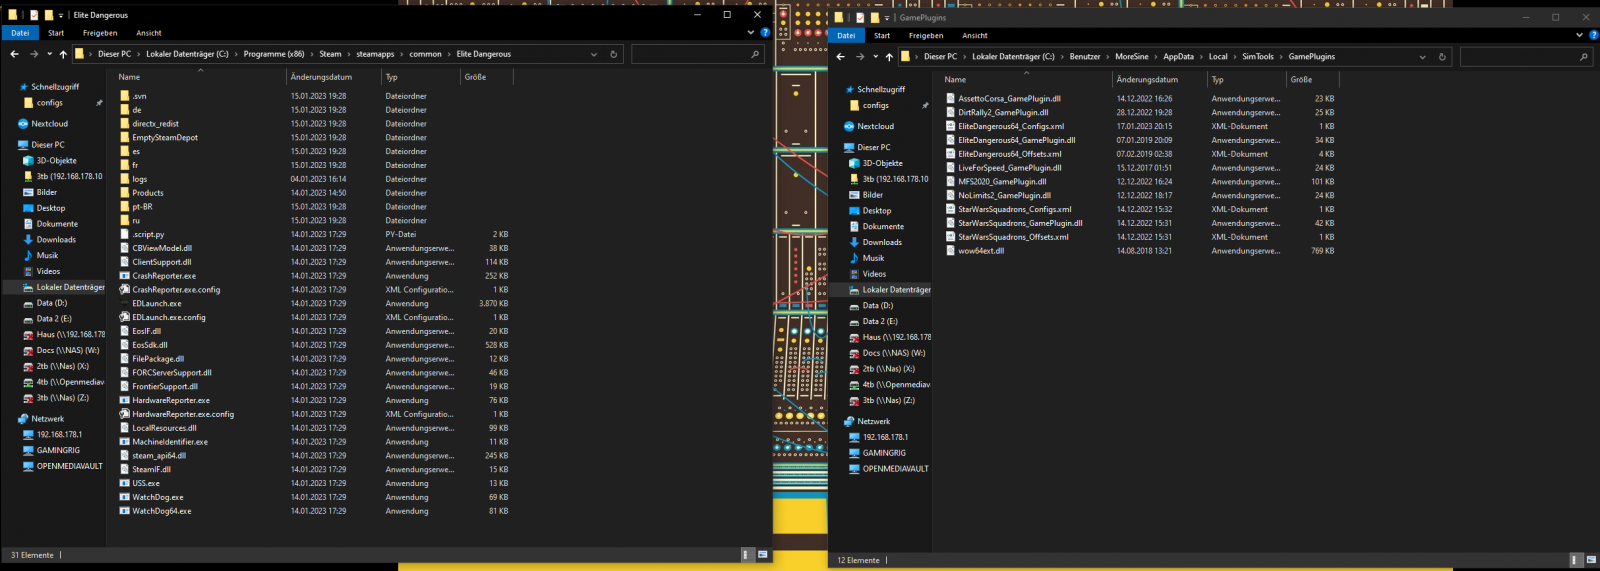Screen dimensions: 1600x571
Task: Sort by Änderungsdatum column in left window
Action: (321, 77)
